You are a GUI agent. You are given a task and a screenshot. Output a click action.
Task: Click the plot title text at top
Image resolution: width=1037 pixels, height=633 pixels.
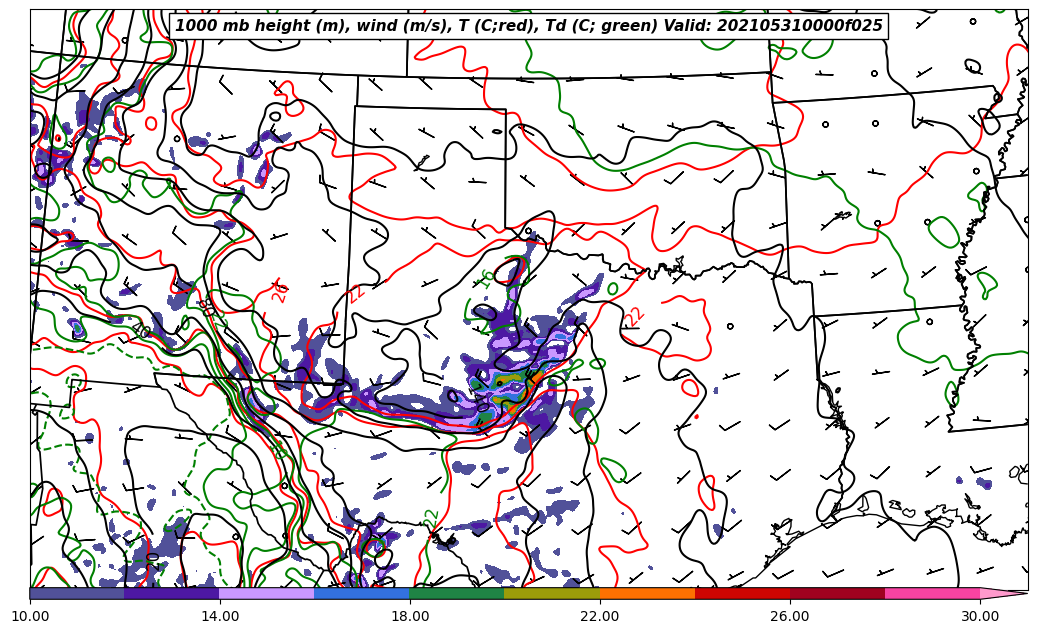[529, 26]
